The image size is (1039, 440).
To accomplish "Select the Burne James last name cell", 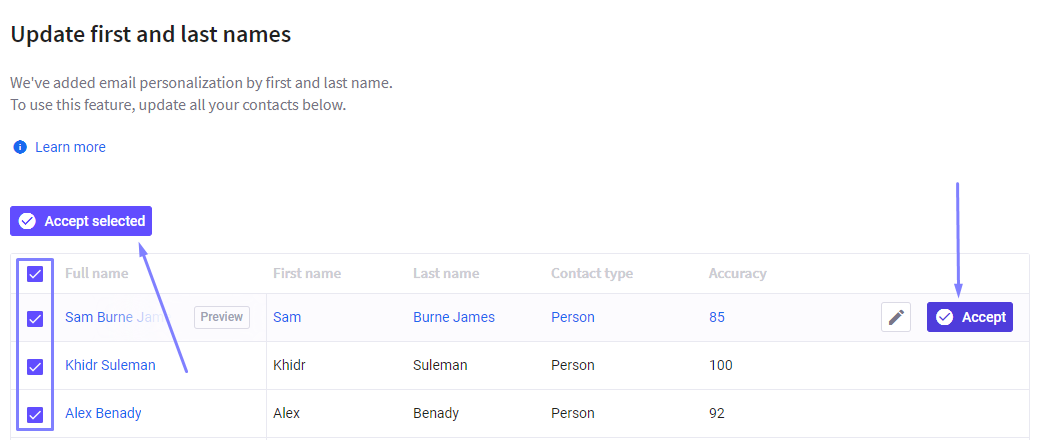I will click(454, 317).
